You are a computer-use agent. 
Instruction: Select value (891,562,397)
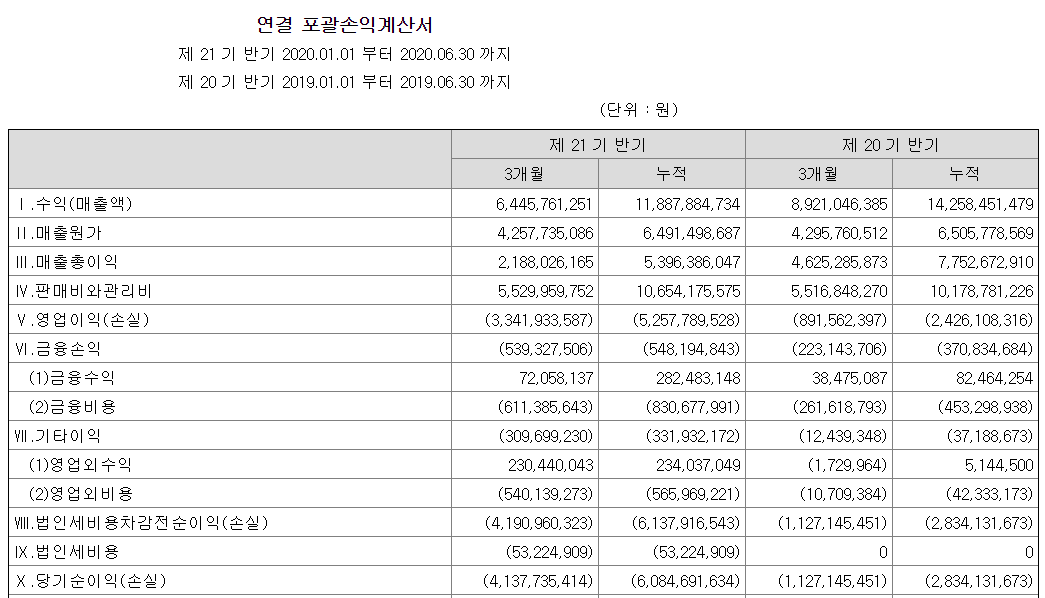coord(840,320)
